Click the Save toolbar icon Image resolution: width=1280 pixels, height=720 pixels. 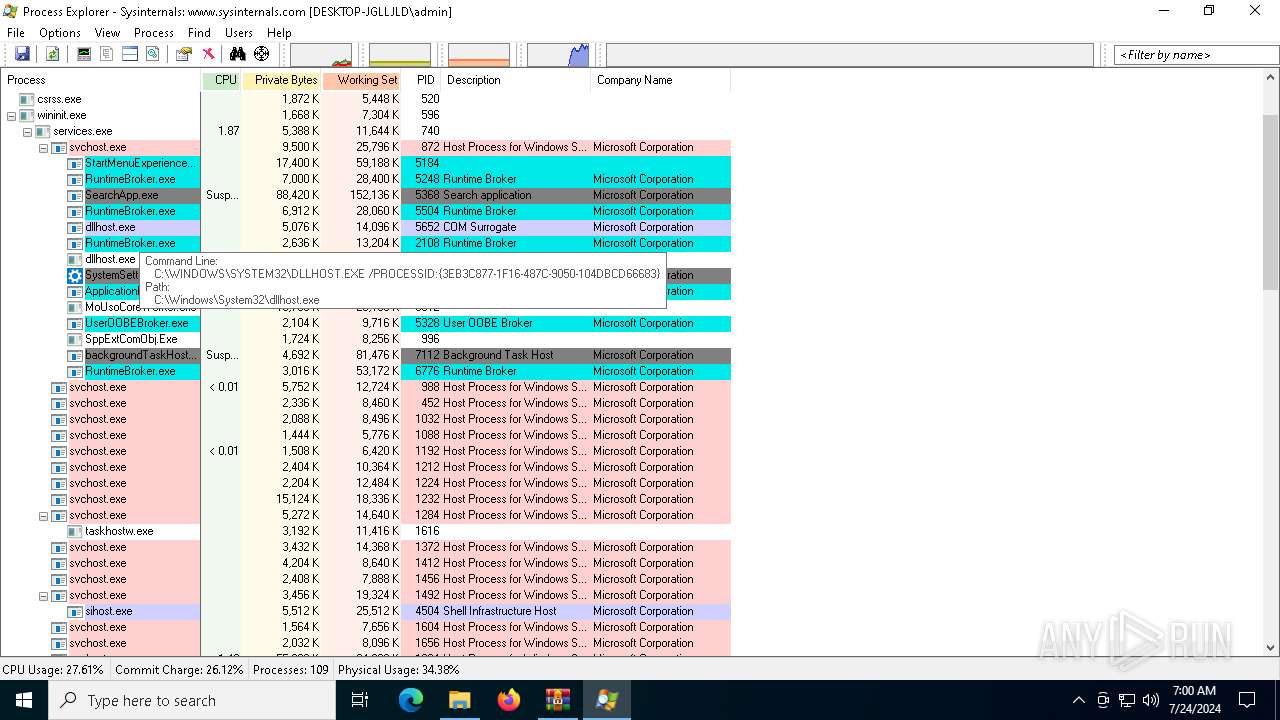(22, 54)
